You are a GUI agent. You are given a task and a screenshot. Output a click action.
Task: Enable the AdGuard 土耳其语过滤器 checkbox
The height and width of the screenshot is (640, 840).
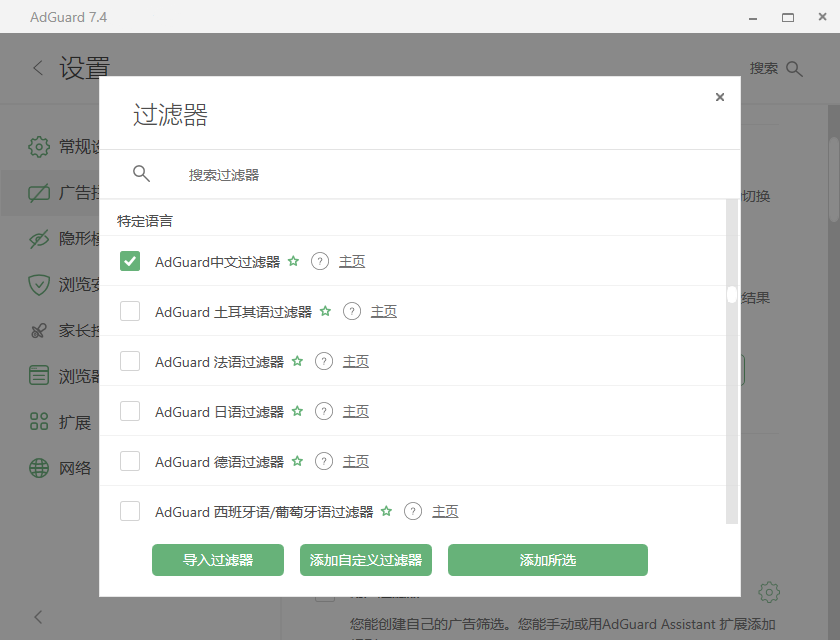130,311
